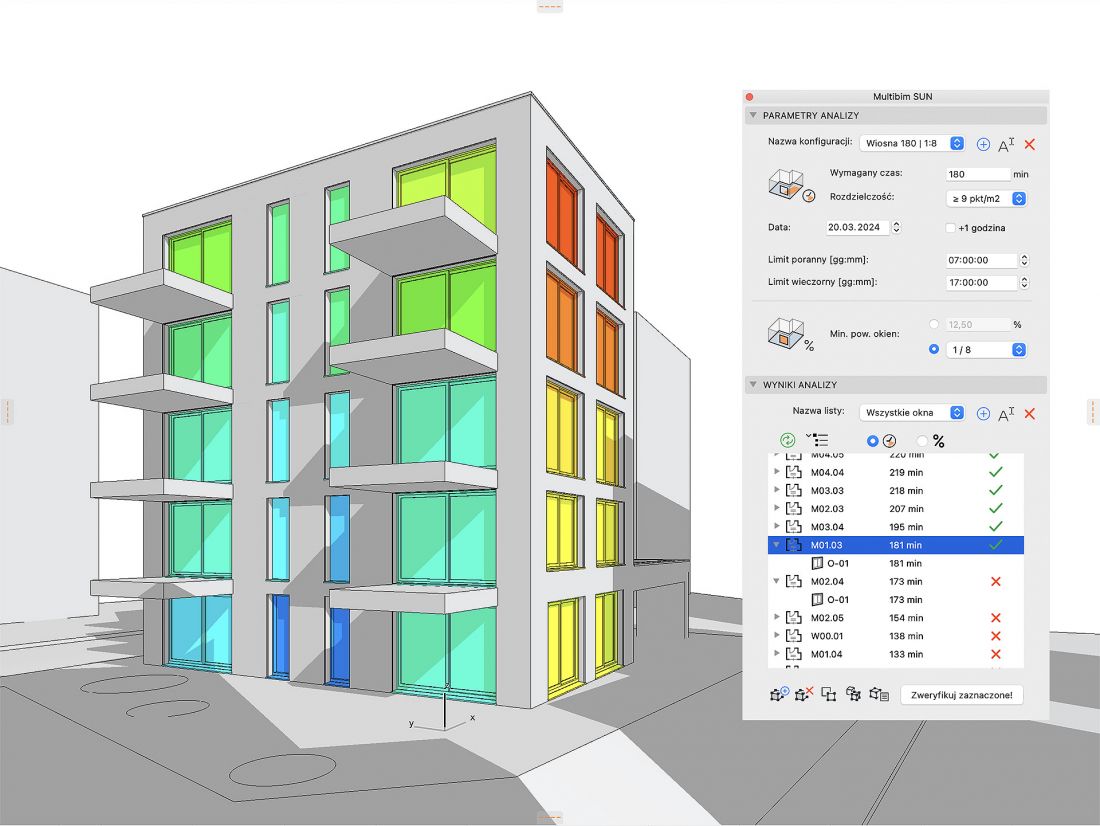Refresh analysis results with green arrows icon
Image resolution: width=1100 pixels, height=826 pixels.
788,440
